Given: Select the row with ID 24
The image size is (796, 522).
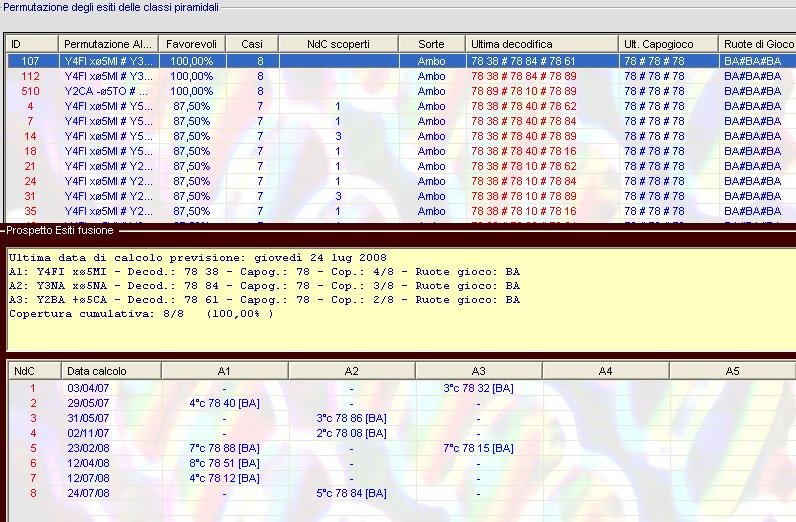Looking at the screenshot, I should pos(401,181).
